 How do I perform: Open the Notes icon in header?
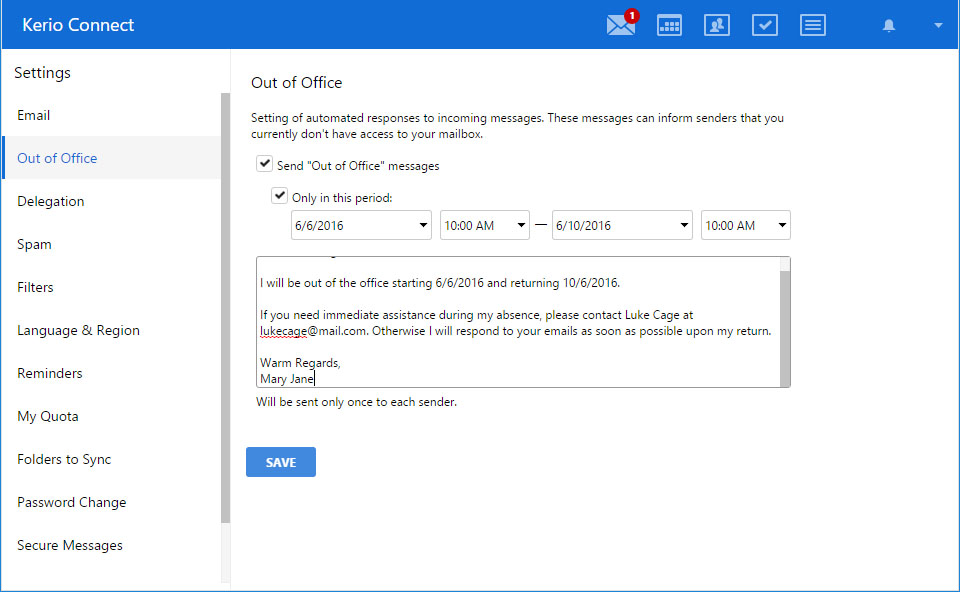[812, 25]
